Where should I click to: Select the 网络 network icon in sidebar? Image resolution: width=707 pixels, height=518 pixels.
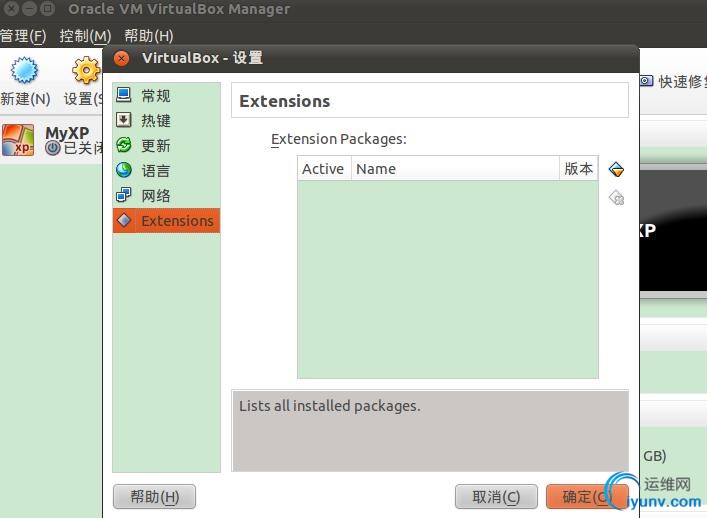pyautogui.click(x=124, y=195)
